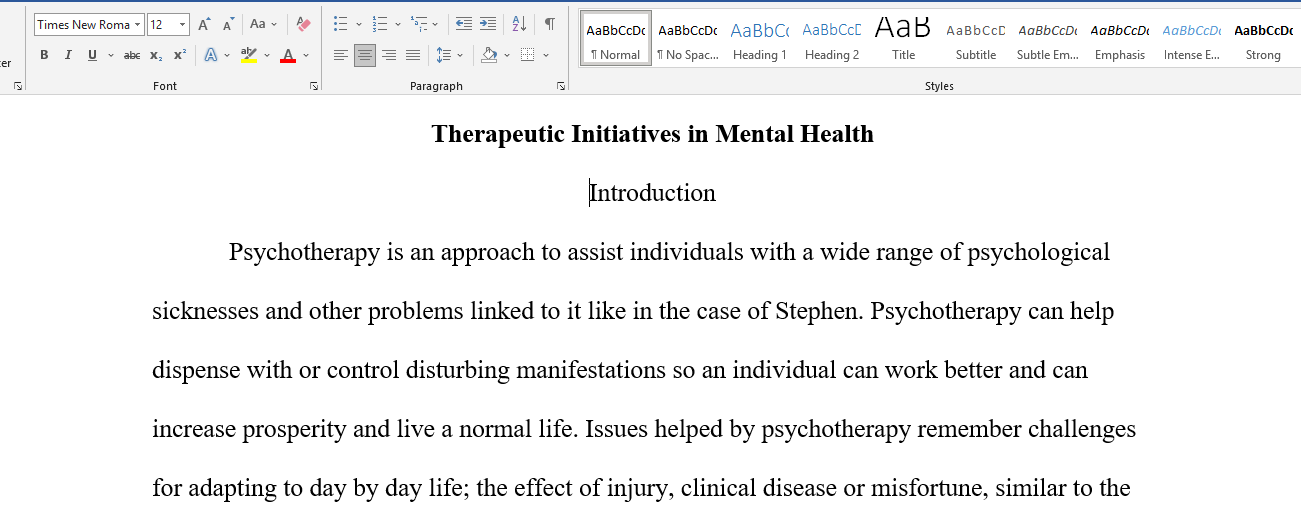Viewport: 1301px width, 526px height.
Task: Increase font size with Grow Font
Action: 204,24
